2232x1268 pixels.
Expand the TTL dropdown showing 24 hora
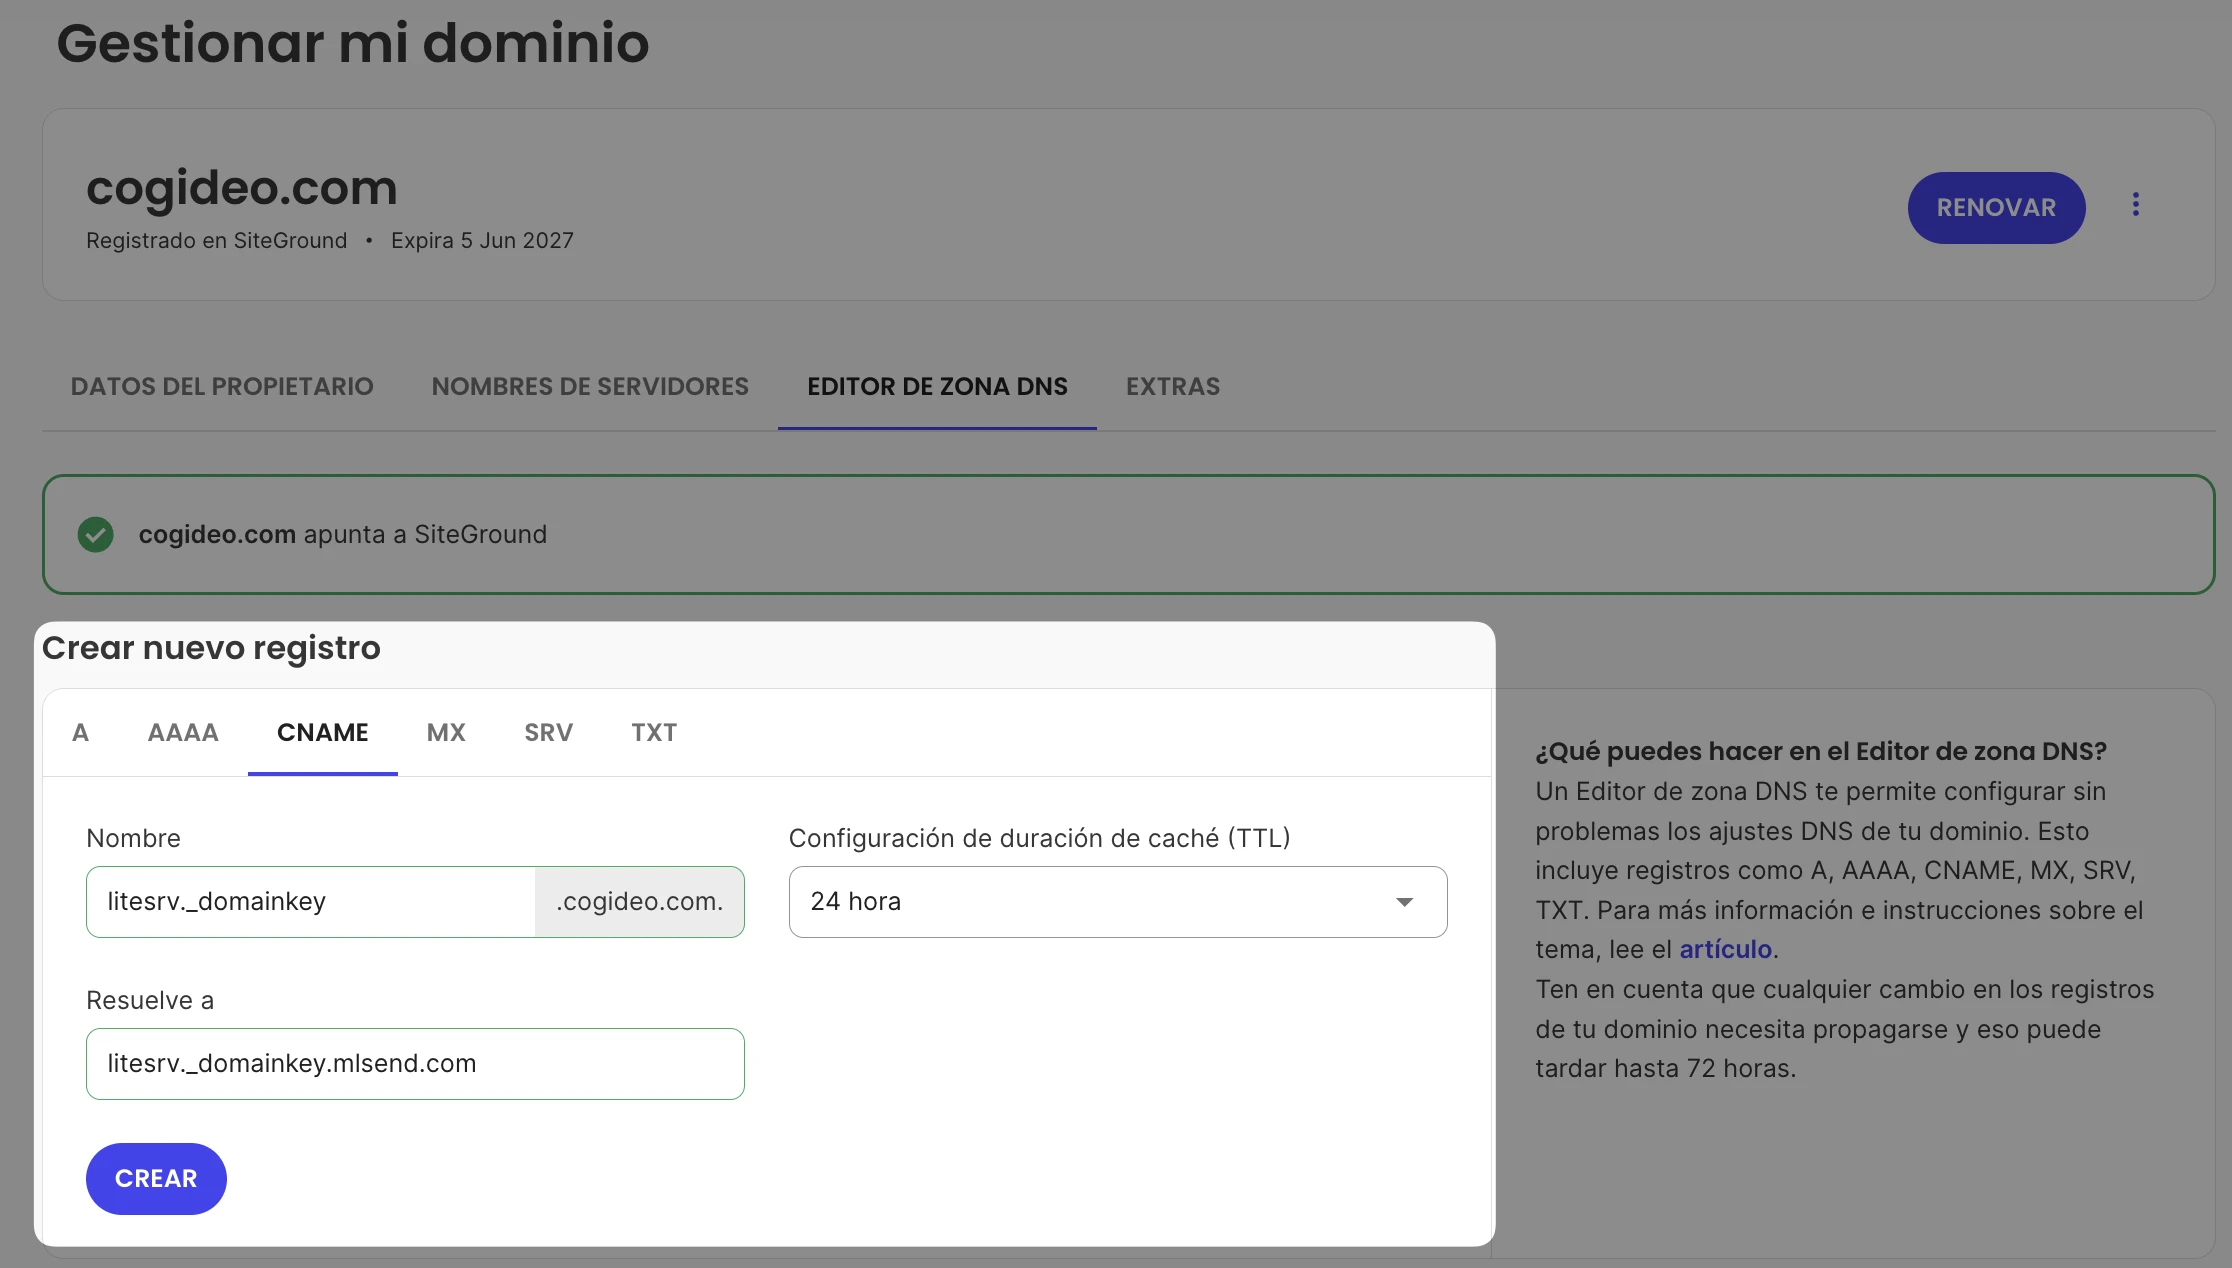pos(1118,901)
